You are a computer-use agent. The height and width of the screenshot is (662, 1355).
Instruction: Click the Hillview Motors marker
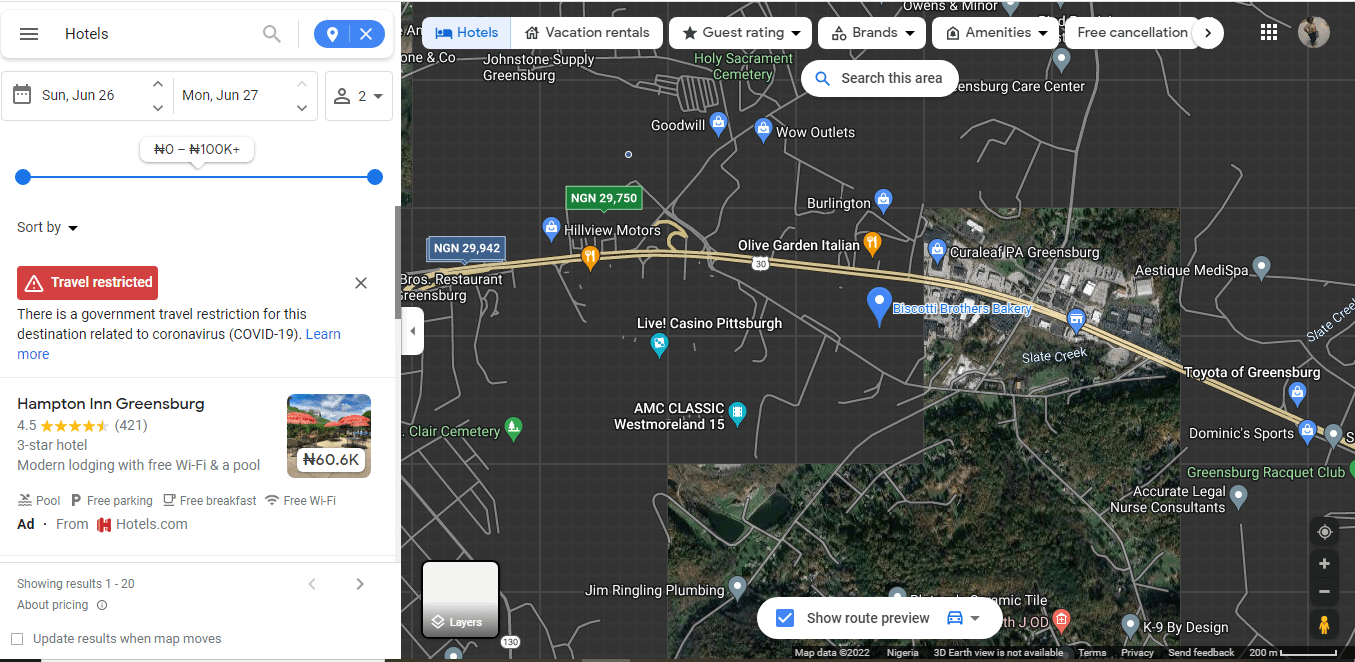[x=551, y=228]
